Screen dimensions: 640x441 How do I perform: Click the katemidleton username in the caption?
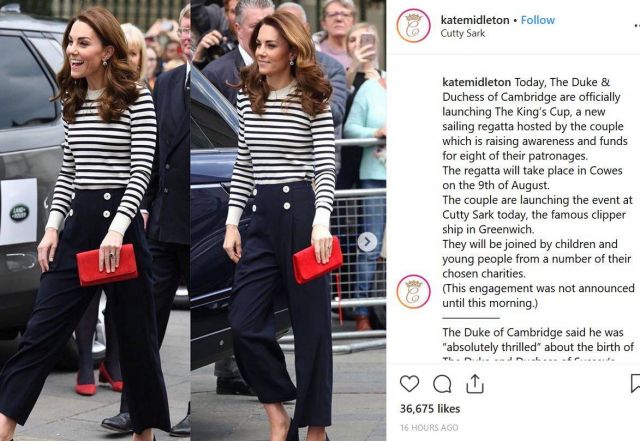point(476,82)
